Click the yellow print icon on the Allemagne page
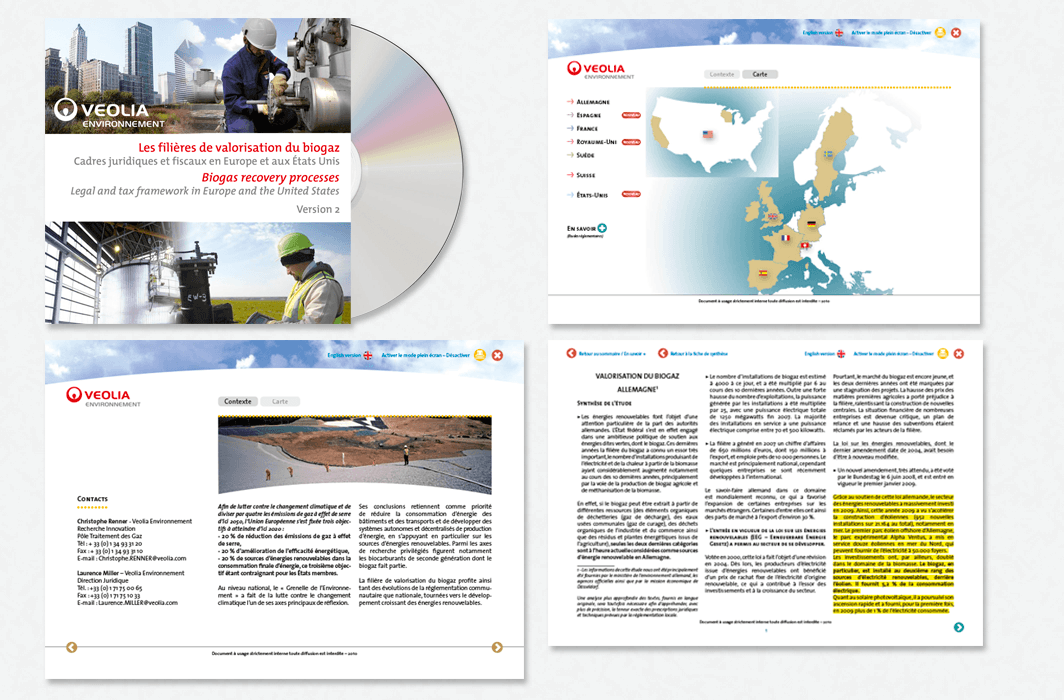Viewport: 1064px width, 700px height. (942, 353)
